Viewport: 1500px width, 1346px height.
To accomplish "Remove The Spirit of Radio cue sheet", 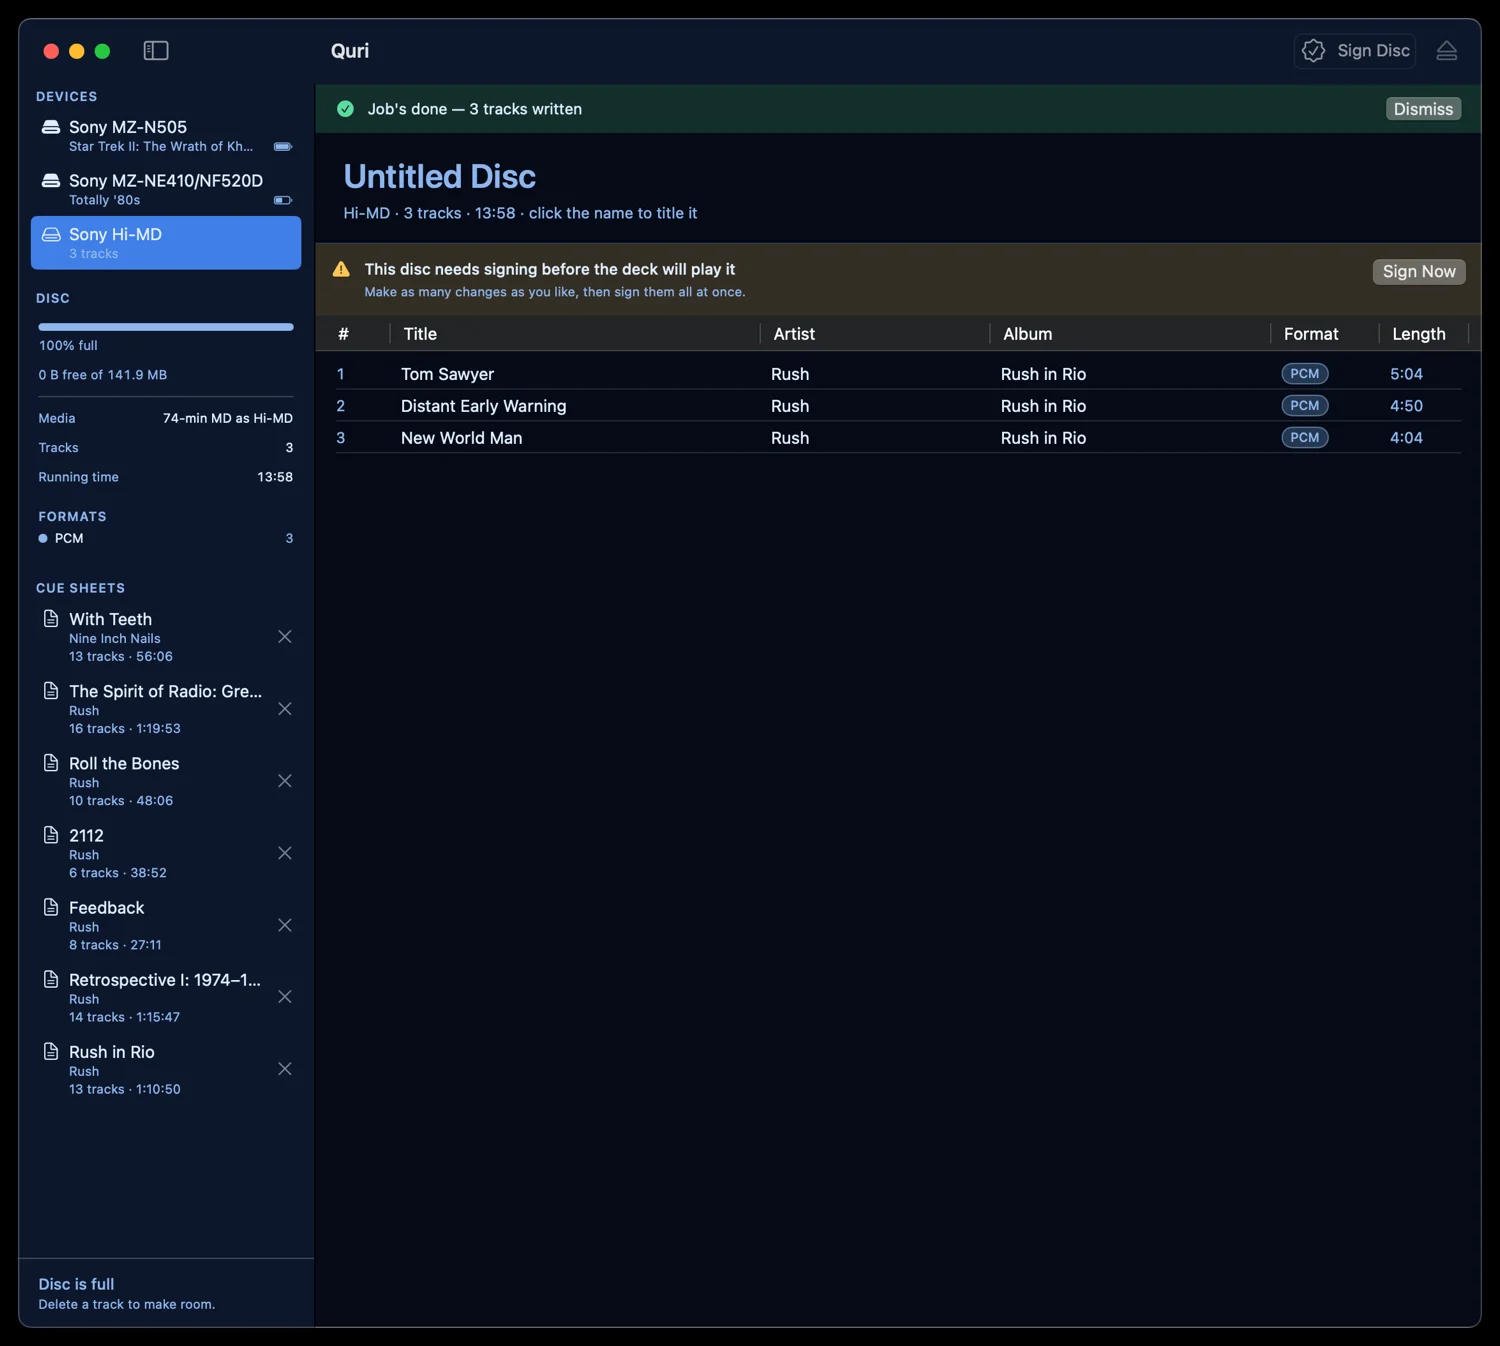I will pos(285,709).
